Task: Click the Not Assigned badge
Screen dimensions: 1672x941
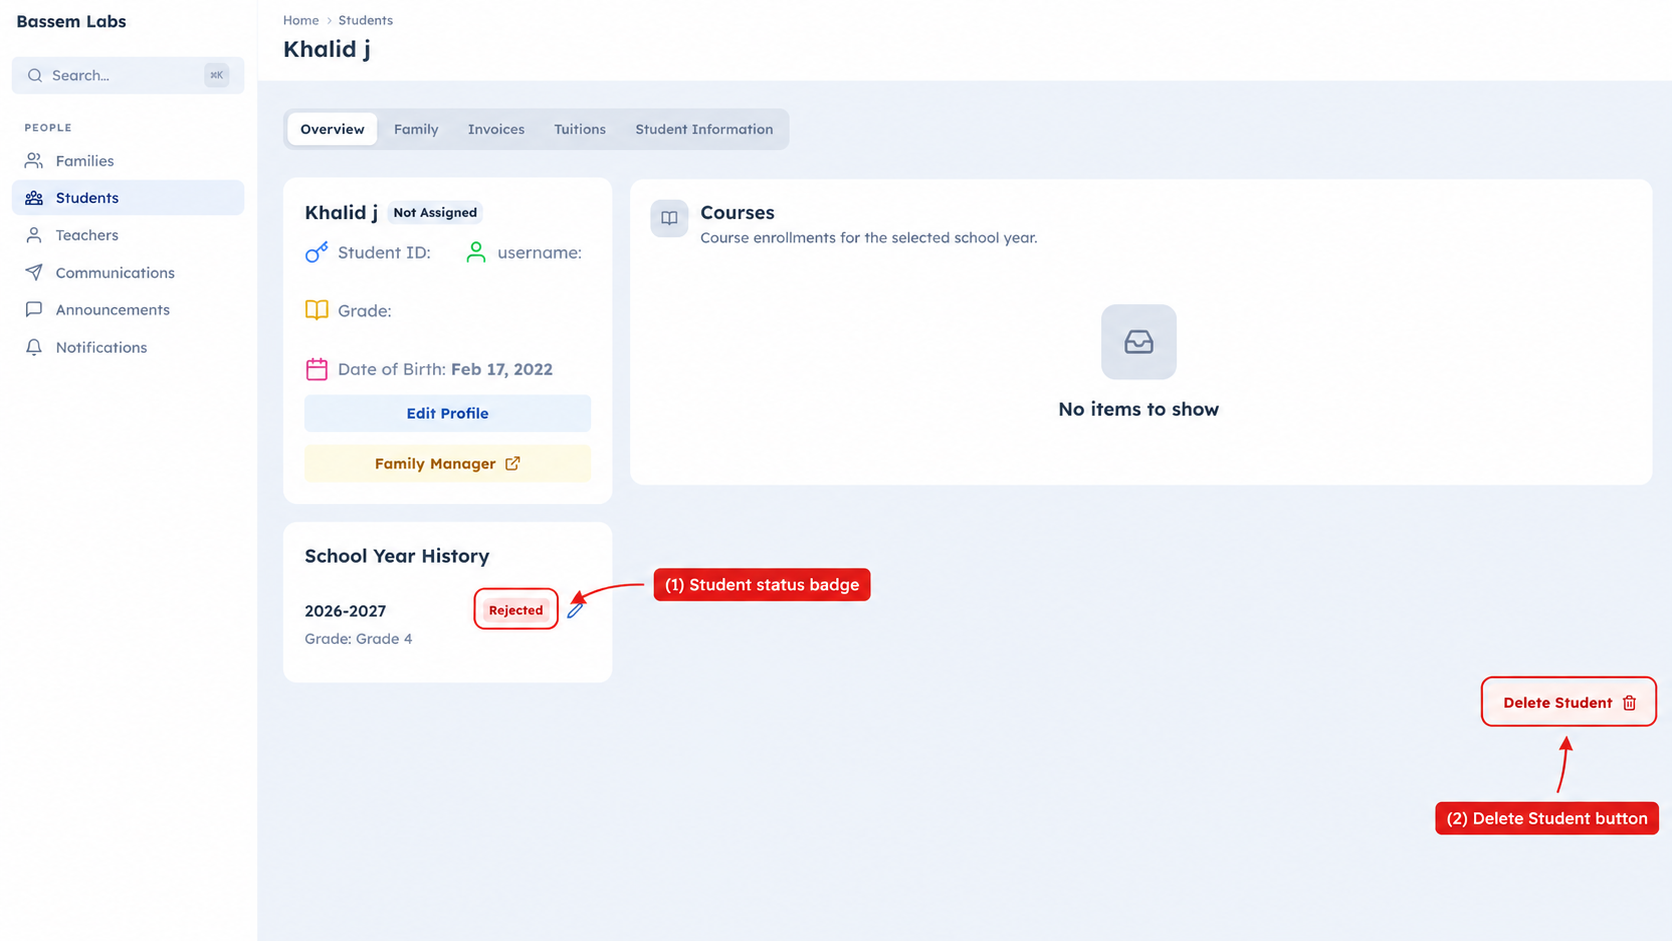Action: tap(435, 212)
